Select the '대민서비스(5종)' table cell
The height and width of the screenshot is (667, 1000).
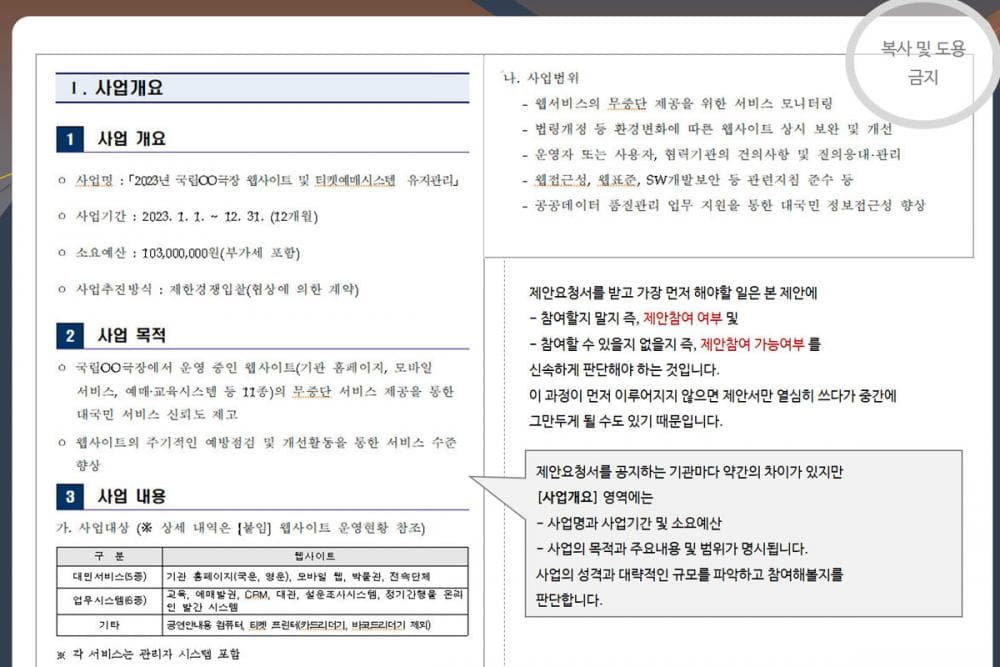click(x=109, y=576)
